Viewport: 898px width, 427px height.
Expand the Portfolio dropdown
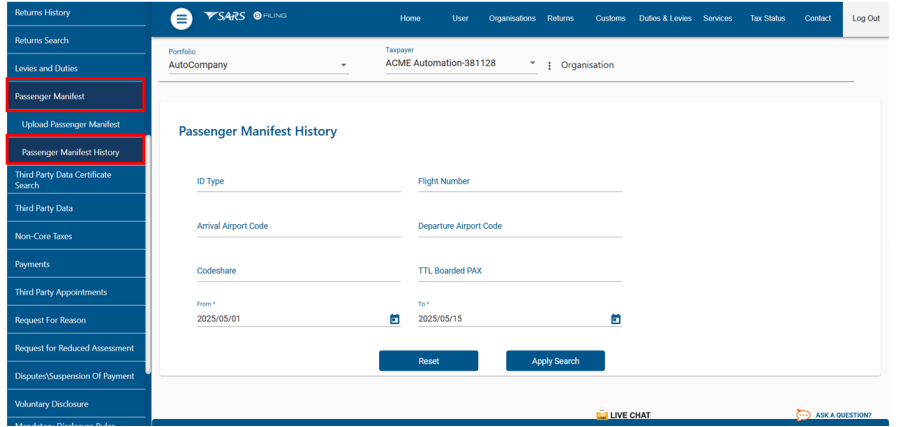coord(343,65)
